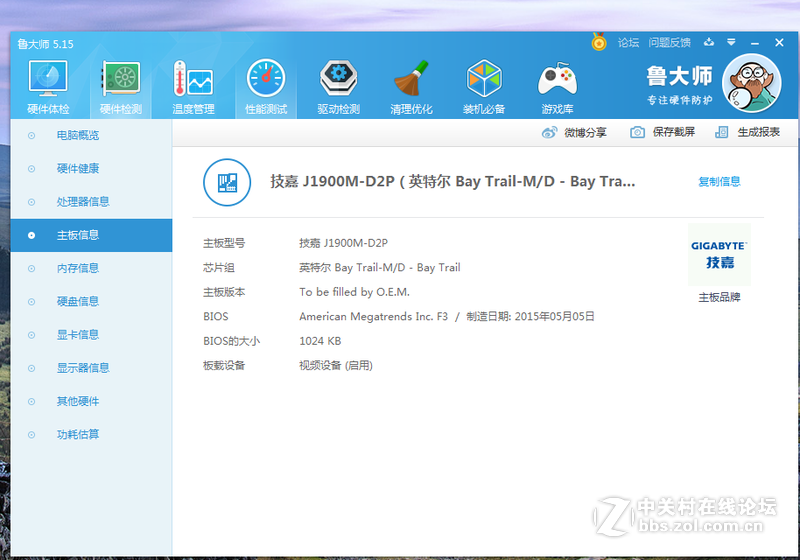800x560 pixels.
Task: Click the round motherboard icon beside title
Action: click(227, 182)
